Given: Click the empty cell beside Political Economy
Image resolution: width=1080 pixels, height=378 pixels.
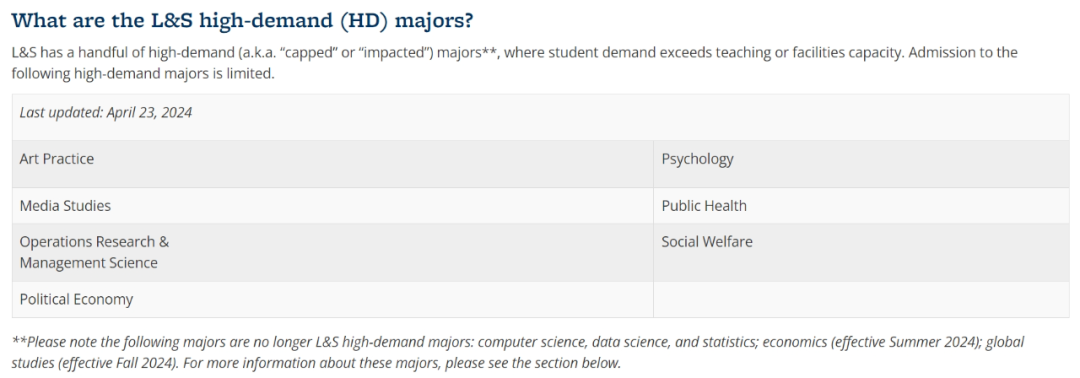Looking at the screenshot, I should (861, 300).
